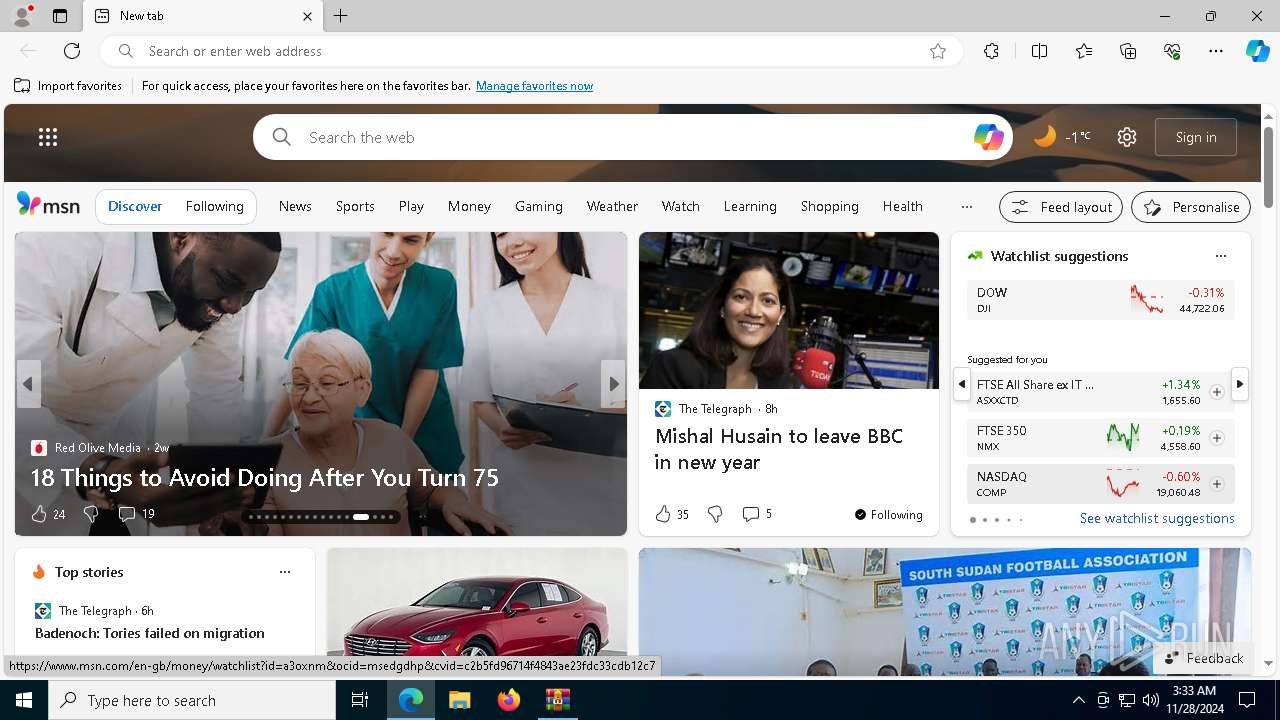1280x720 pixels.
Task: Open Edge Settings and more menu
Action: tap(1216, 51)
